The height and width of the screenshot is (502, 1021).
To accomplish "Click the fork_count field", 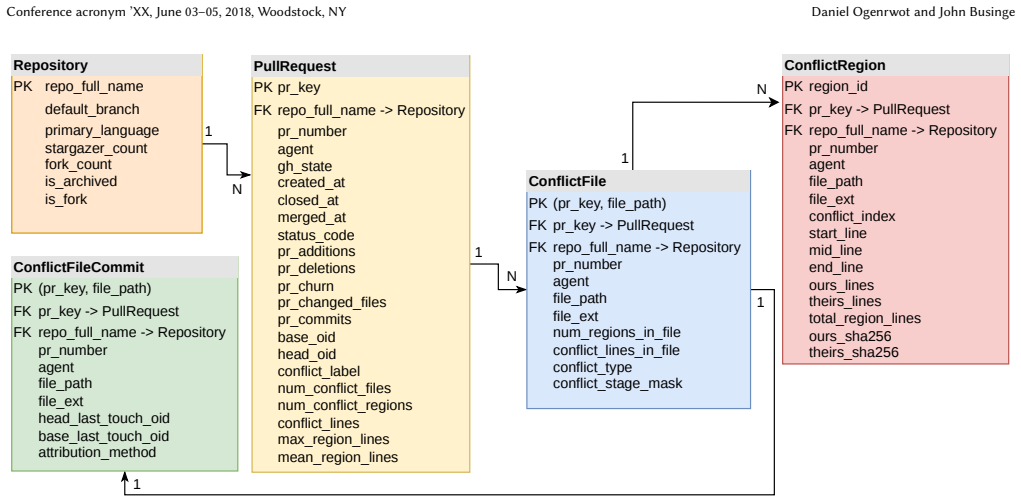I will click(79, 165).
